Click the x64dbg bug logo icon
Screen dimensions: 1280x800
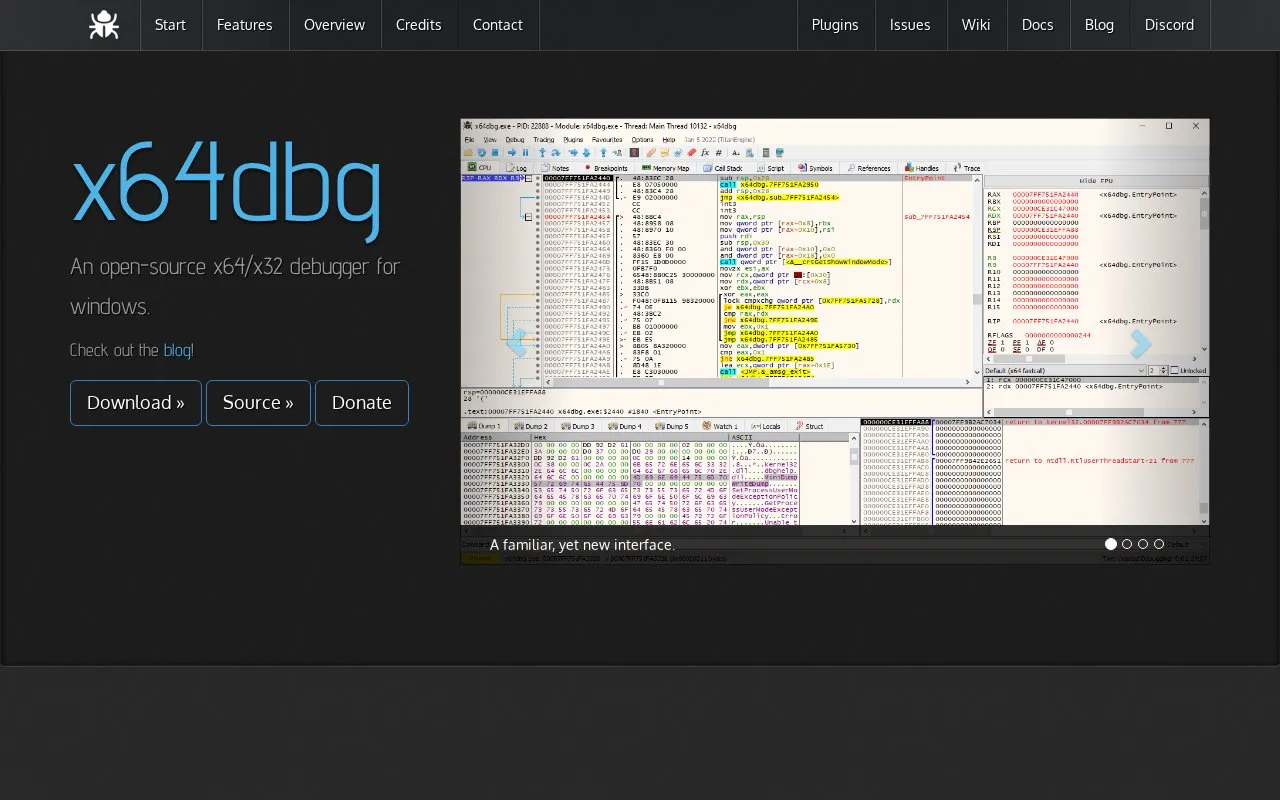104,25
